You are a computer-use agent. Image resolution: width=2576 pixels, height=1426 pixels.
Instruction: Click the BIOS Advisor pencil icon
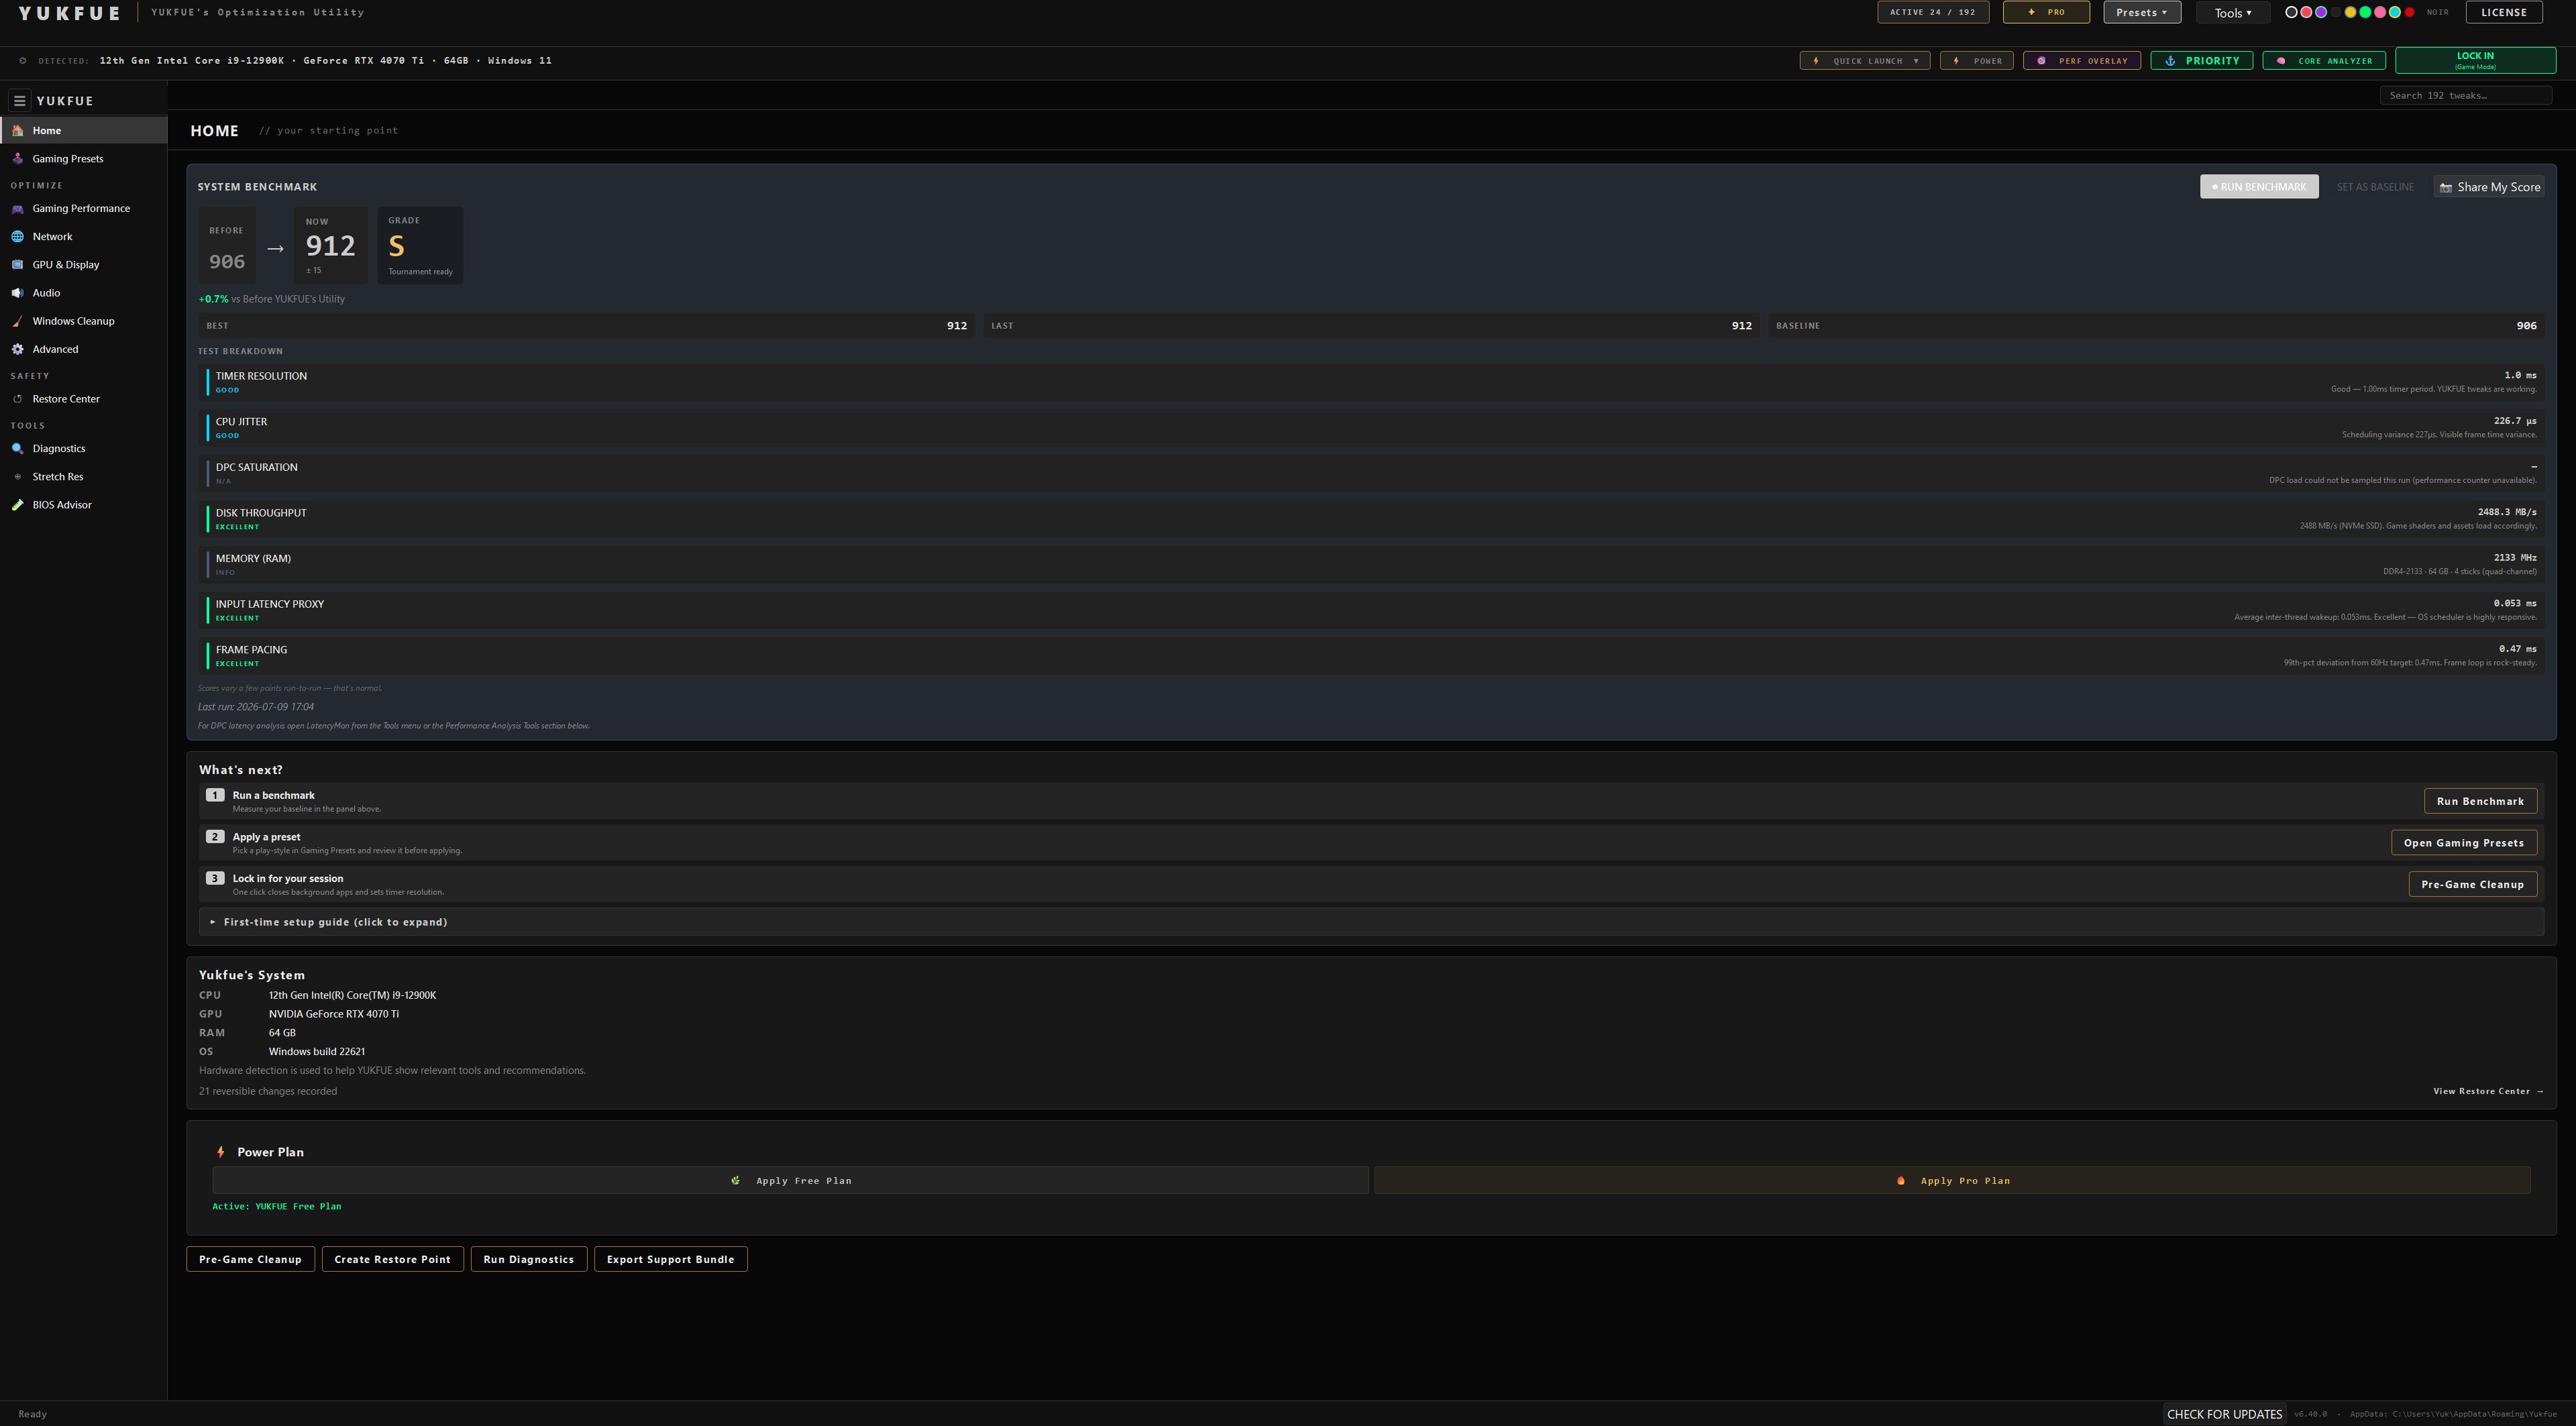pyautogui.click(x=17, y=505)
